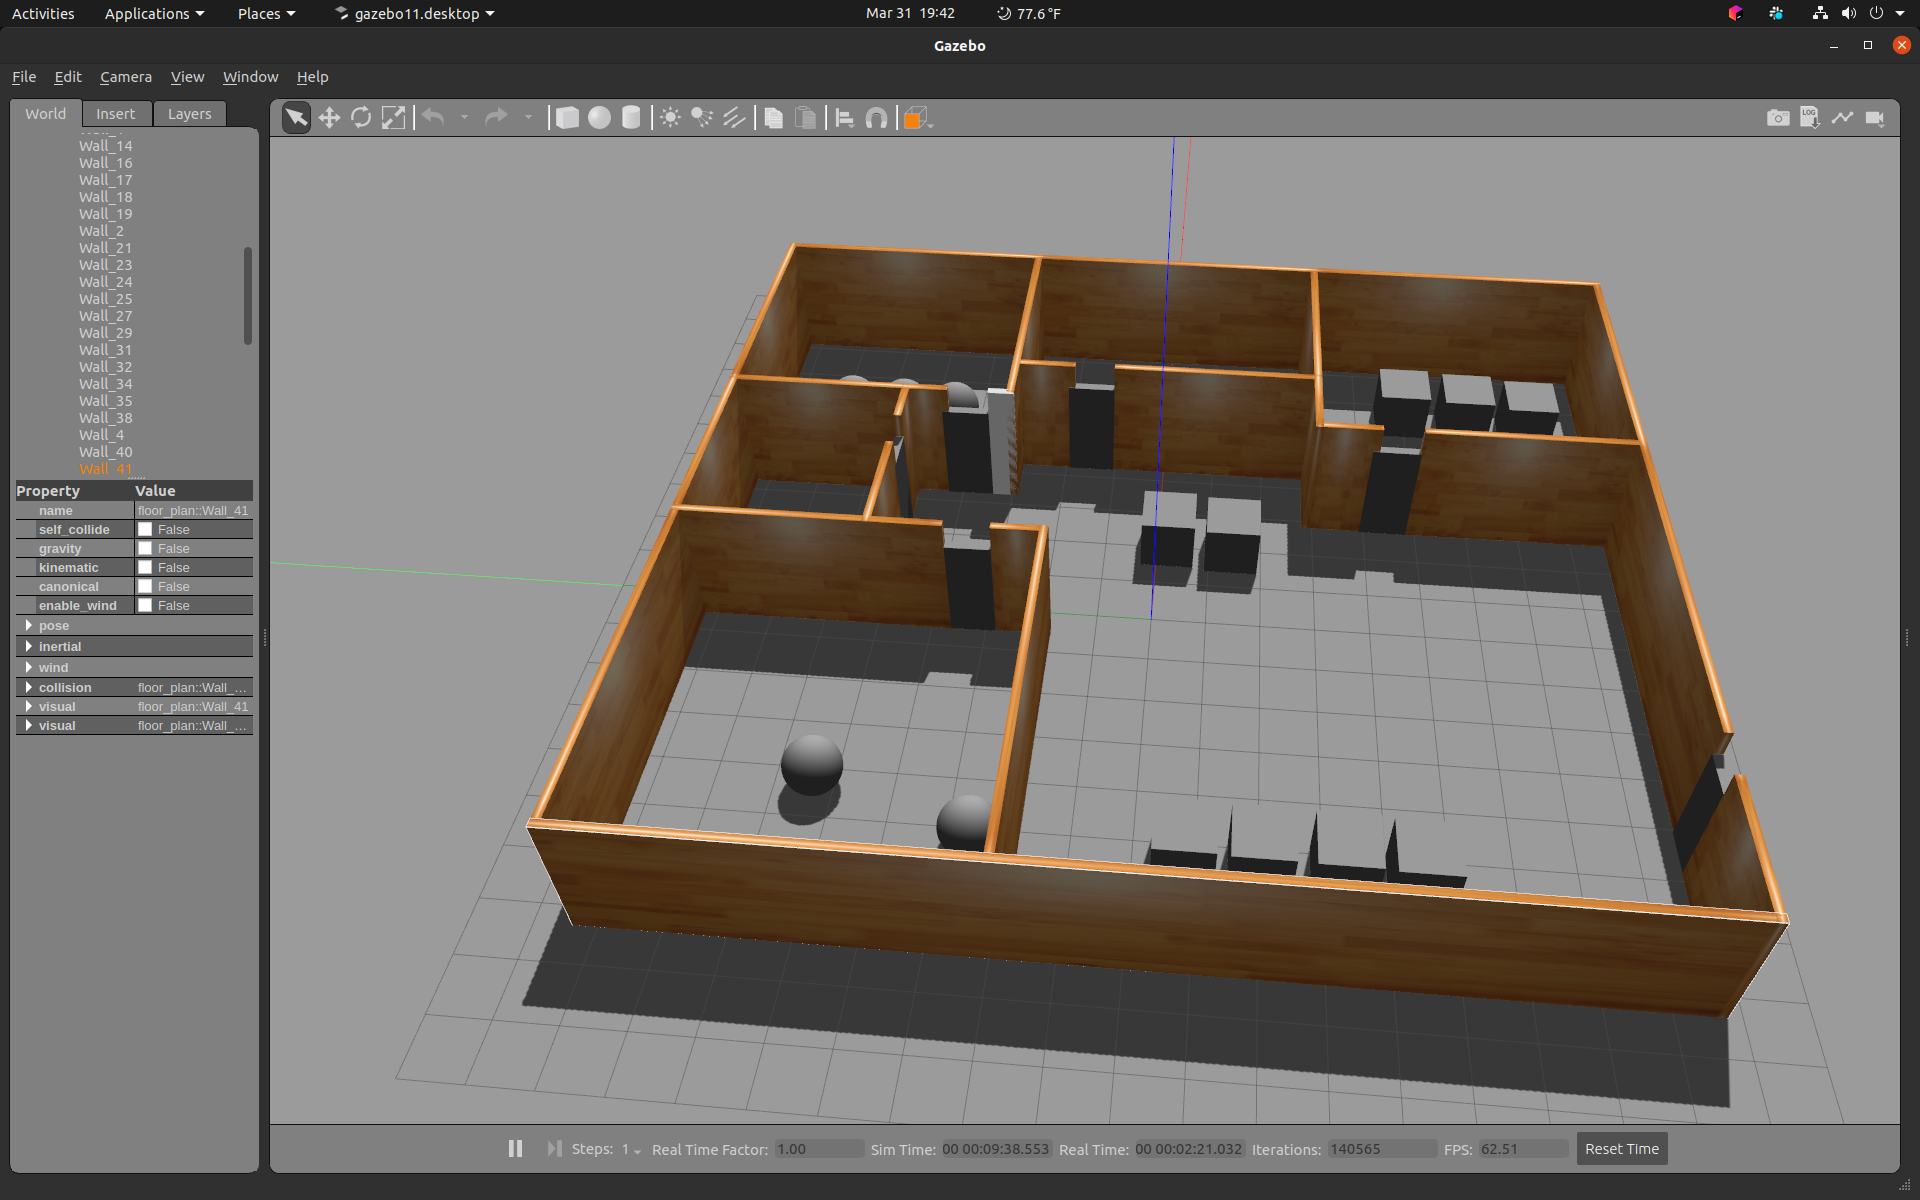Add a directional light

(x=734, y=118)
